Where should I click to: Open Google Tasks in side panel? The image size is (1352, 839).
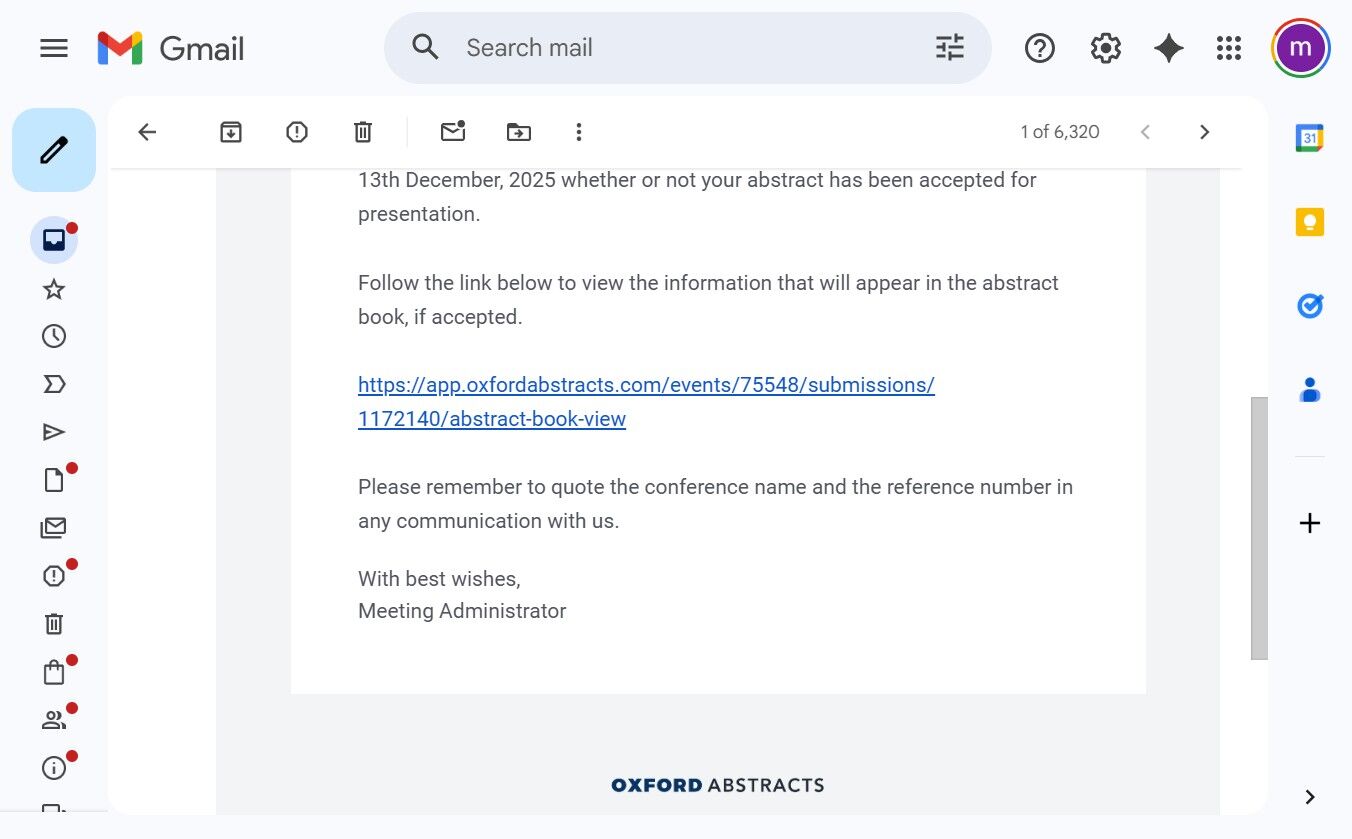(x=1310, y=306)
